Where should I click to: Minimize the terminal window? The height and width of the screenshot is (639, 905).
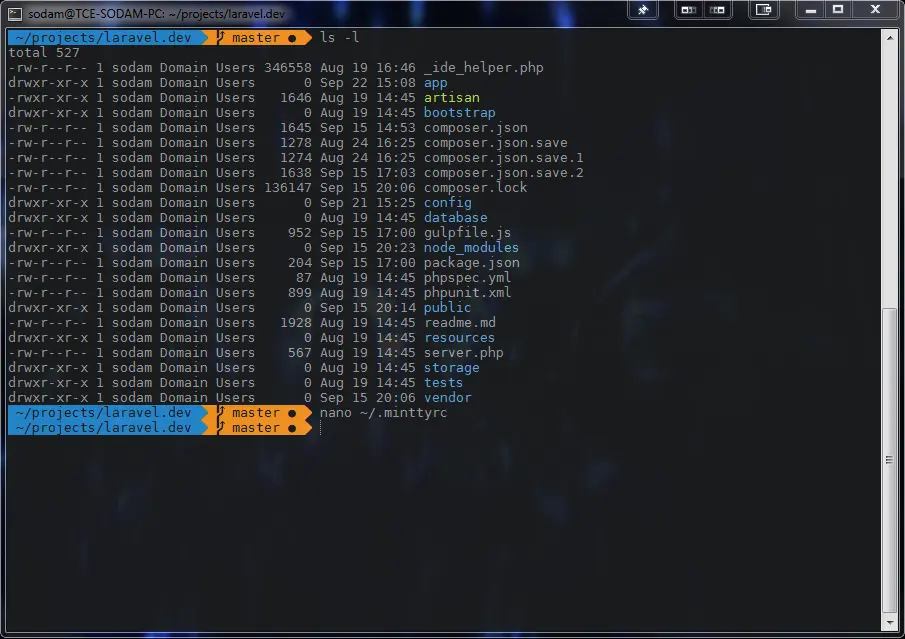point(810,10)
